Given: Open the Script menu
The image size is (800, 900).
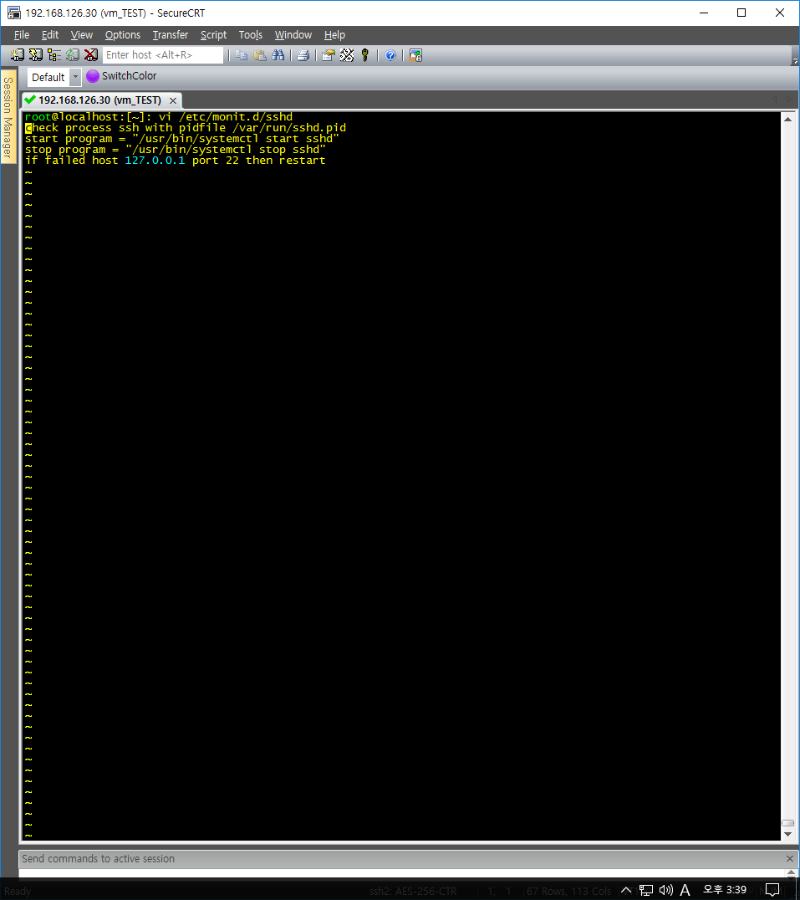Looking at the screenshot, I should 213,35.
